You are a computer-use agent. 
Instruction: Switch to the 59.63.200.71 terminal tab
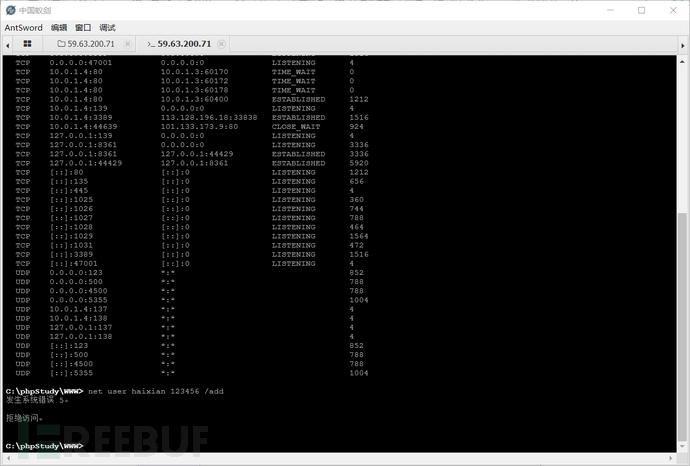pos(184,44)
